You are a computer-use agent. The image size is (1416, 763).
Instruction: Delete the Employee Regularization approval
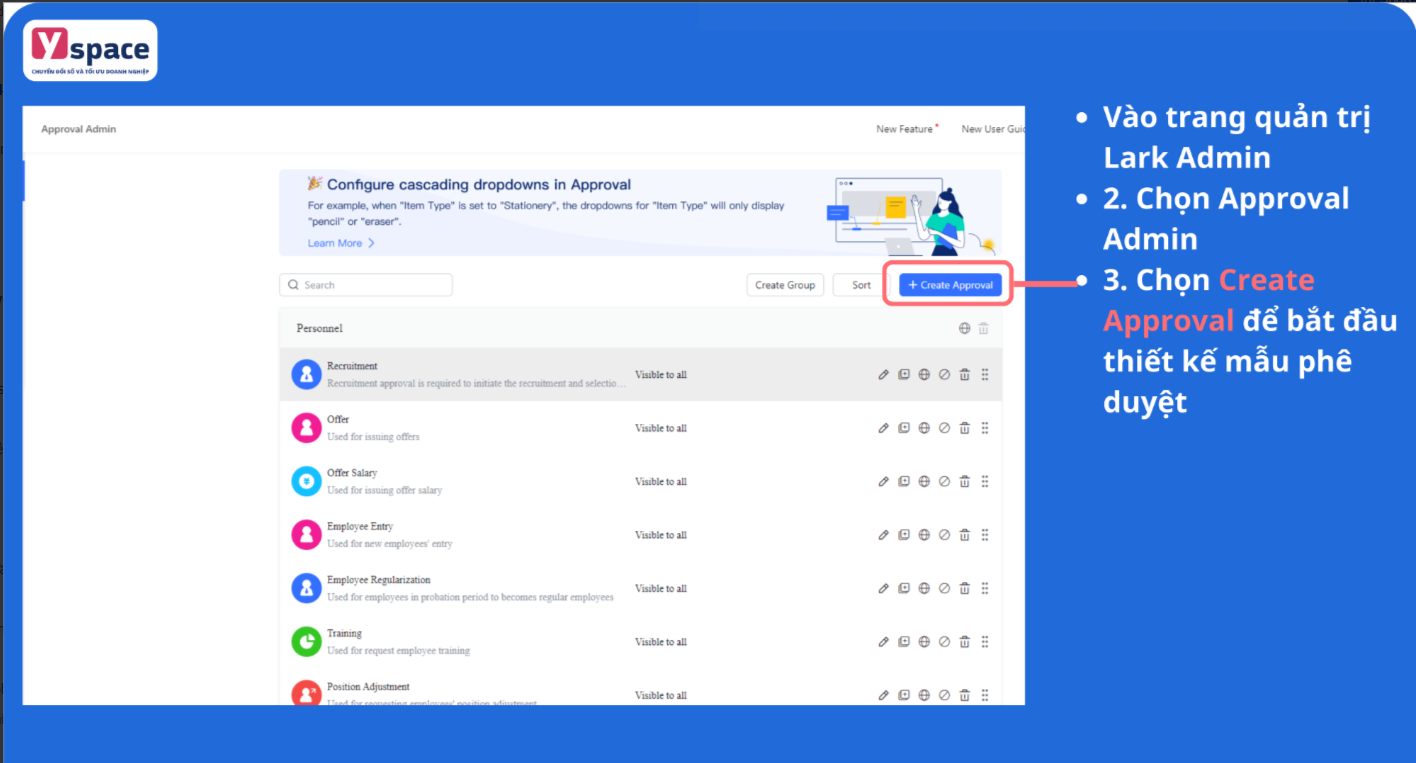pos(965,589)
